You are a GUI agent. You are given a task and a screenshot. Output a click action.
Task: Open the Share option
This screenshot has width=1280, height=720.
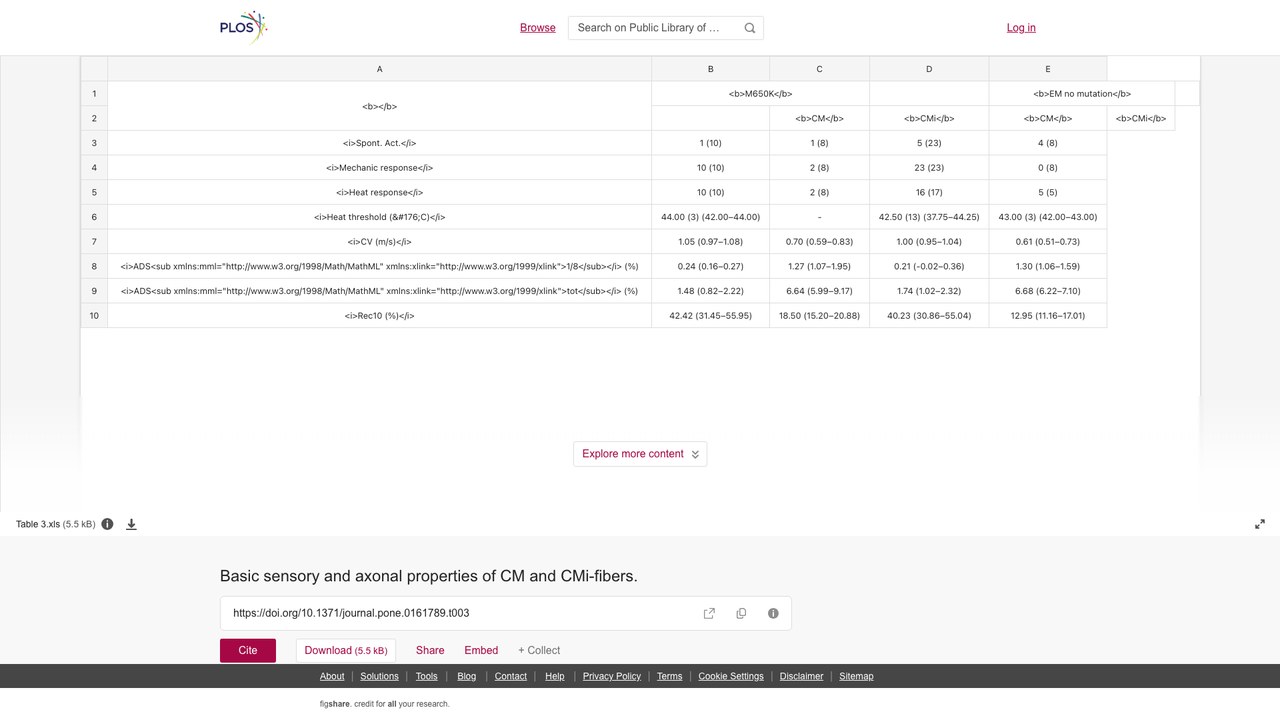coord(430,650)
